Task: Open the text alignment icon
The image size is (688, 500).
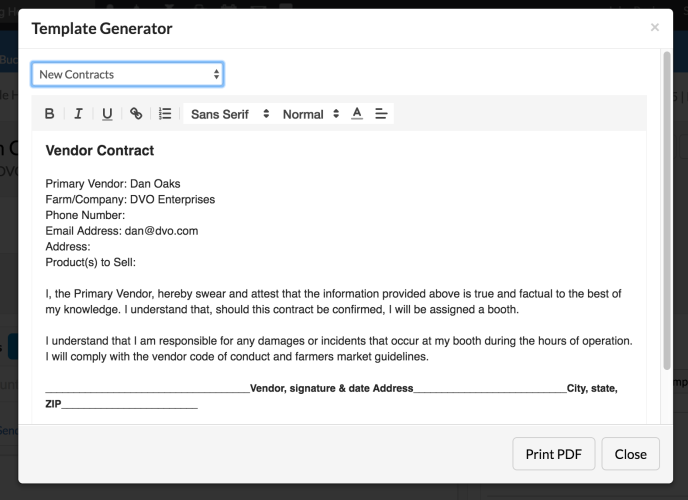Action: point(381,114)
